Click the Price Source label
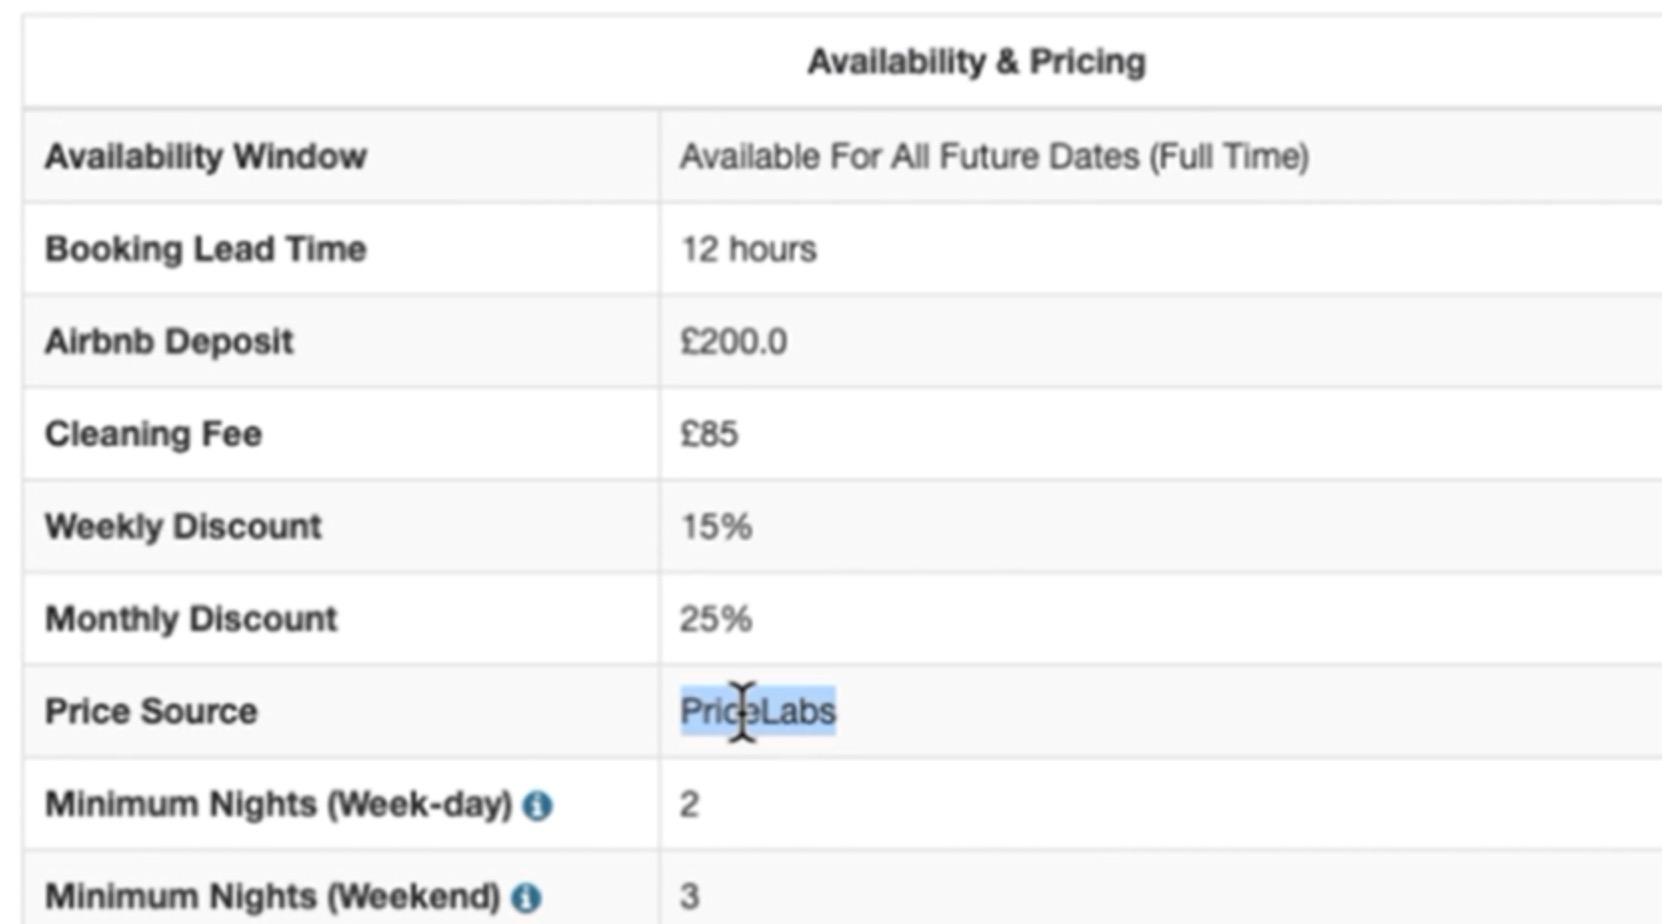Viewport: 1662px width, 924px height. pos(151,712)
